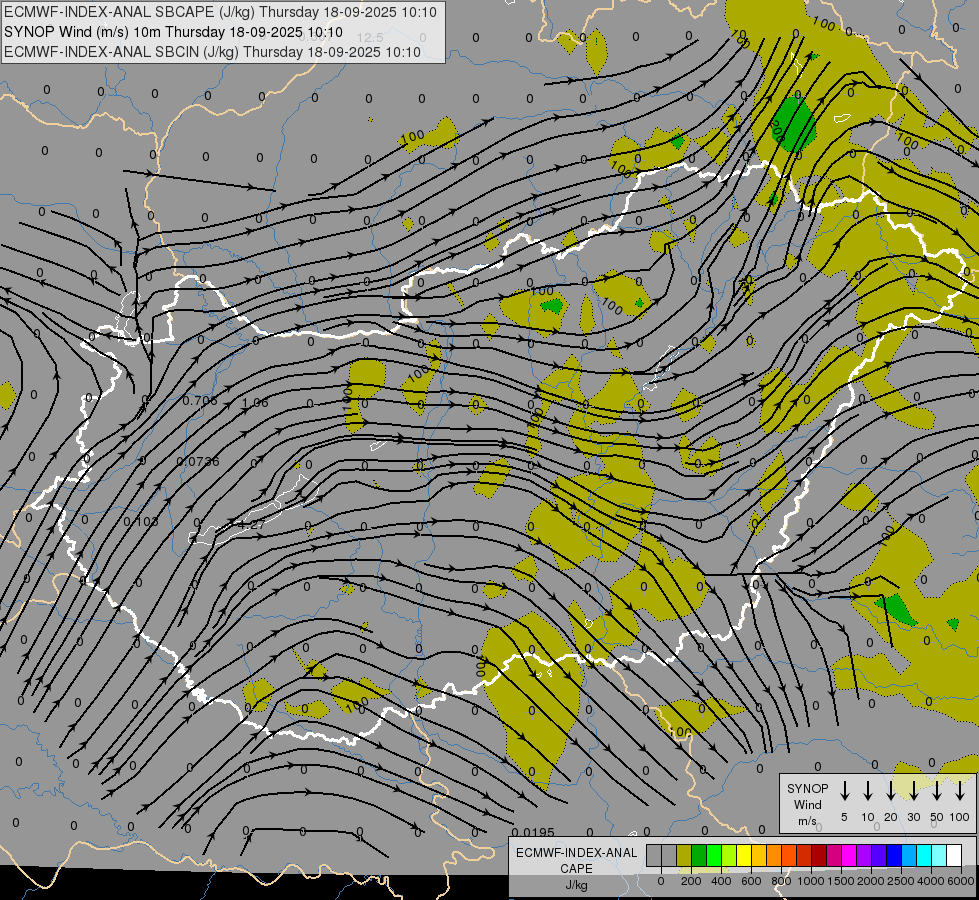979x900 pixels.
Task: Click the 'm/s' unit label in wind legend
Action: [807, 821]
